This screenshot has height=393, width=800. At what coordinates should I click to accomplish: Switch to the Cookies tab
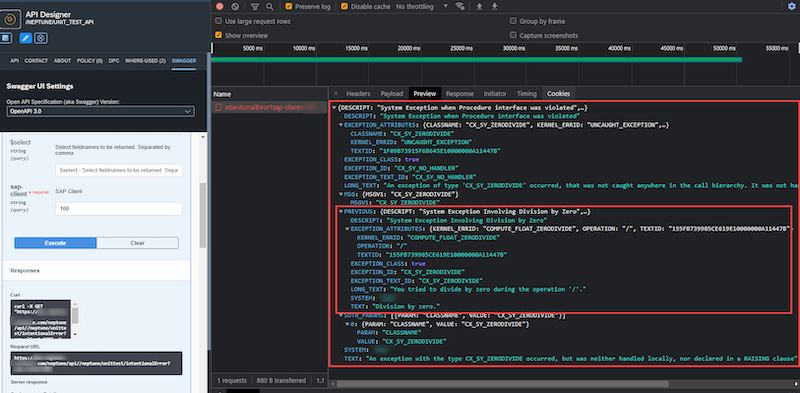coord(558,93)
